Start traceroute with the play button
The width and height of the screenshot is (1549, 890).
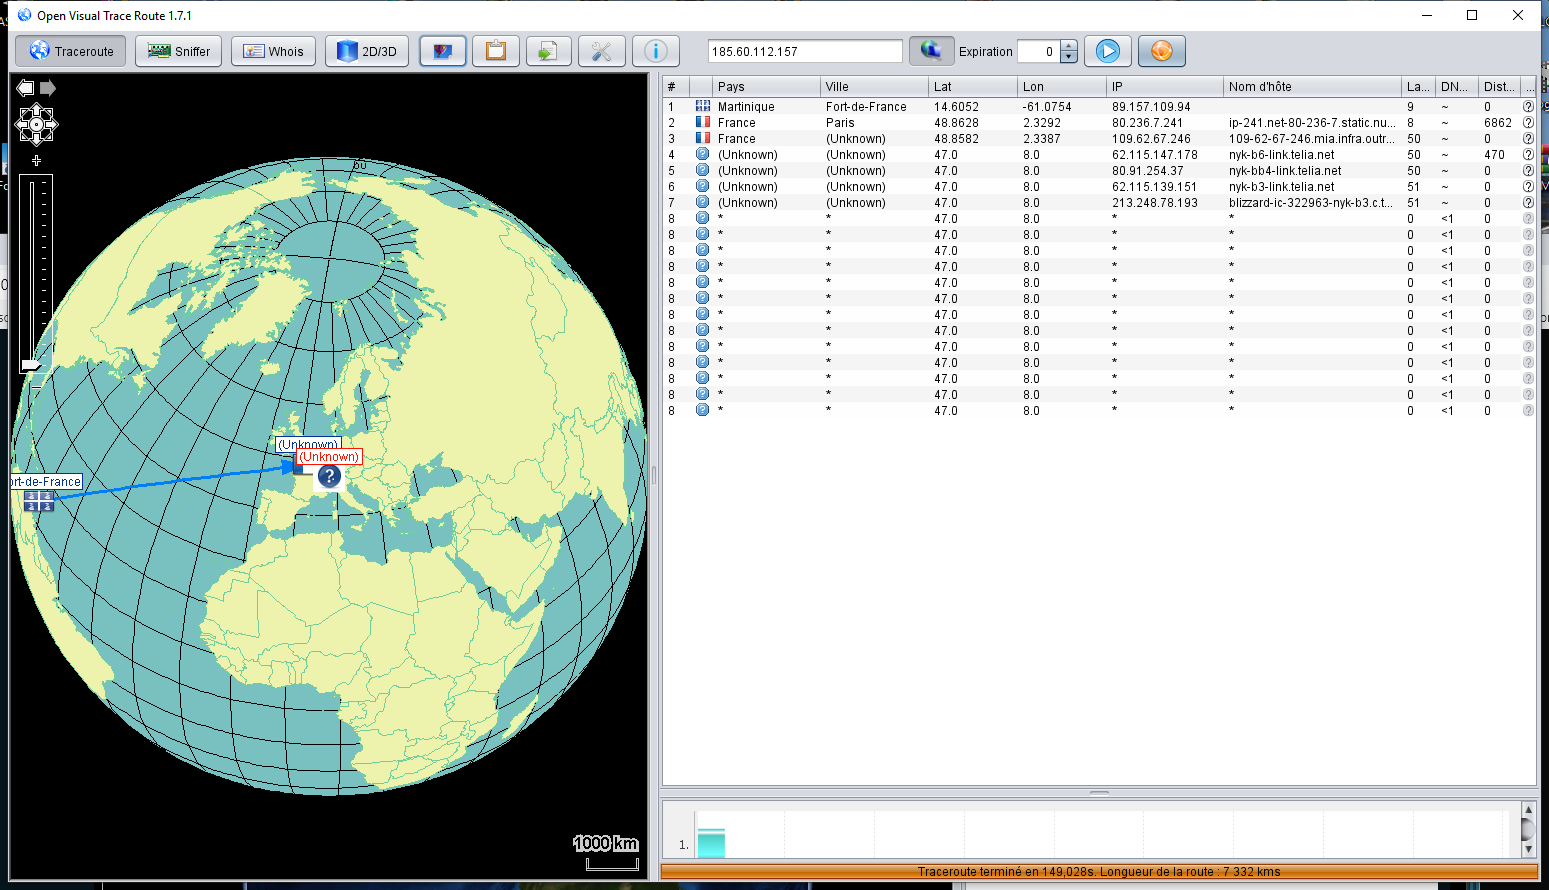pos(1108,51)
